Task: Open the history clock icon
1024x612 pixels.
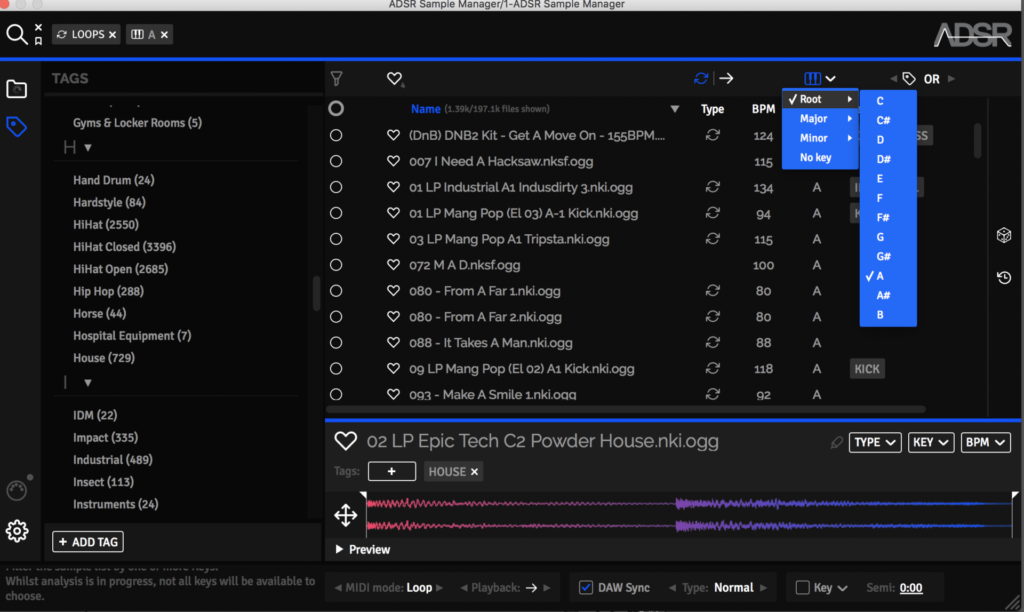Action: tap(1004, 277)
